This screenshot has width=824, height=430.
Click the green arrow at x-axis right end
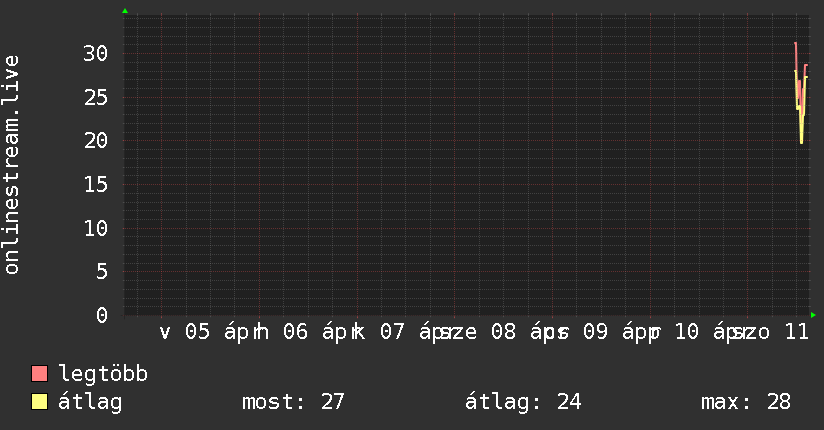click(813, 315)
